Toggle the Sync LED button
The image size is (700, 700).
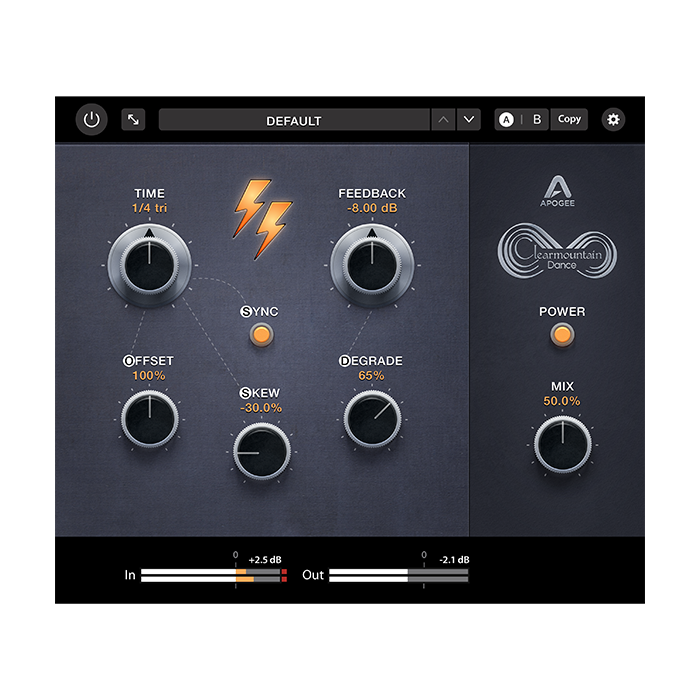pos(261,335)
